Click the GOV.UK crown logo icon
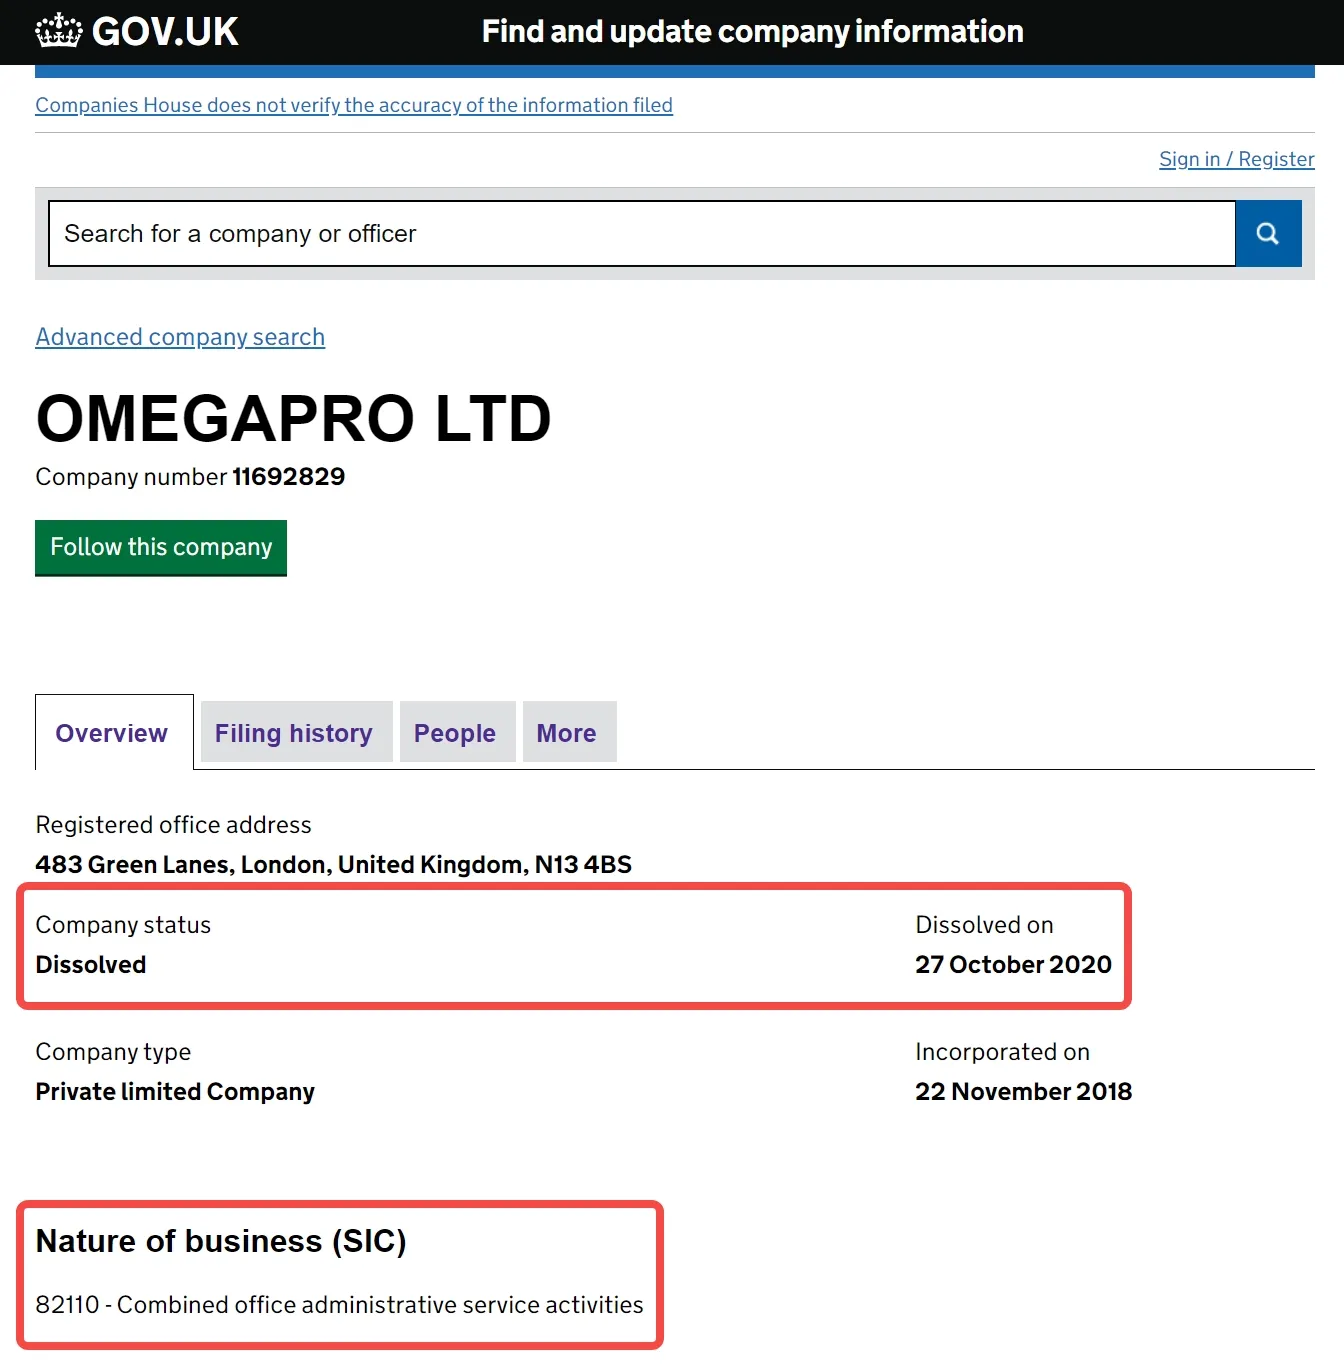 click(58, 31)
